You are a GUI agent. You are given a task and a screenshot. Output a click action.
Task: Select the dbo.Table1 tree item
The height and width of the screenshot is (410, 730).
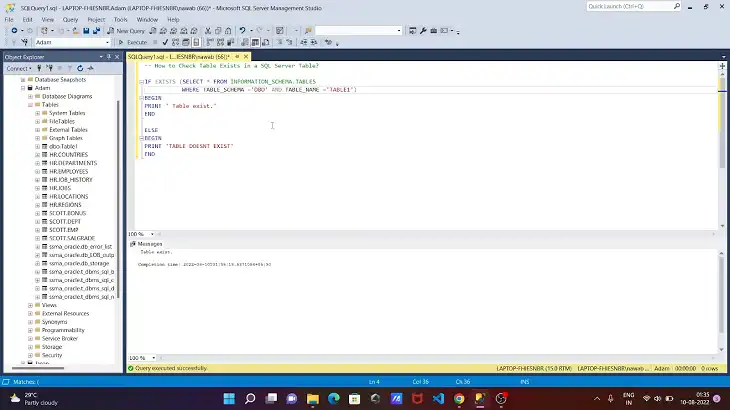[x=63, y=147]
